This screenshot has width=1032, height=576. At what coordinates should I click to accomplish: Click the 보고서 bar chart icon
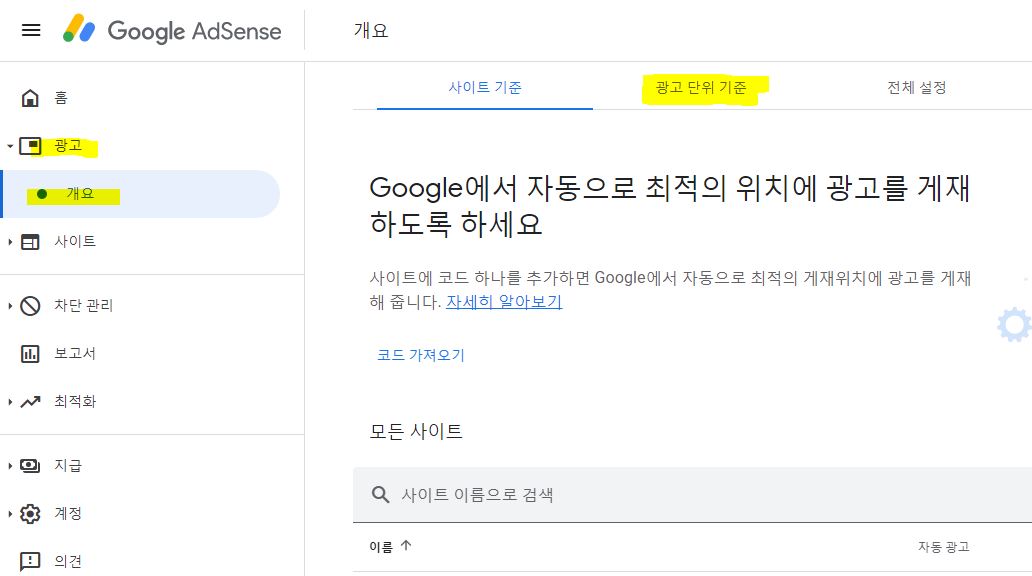(30, 353)
